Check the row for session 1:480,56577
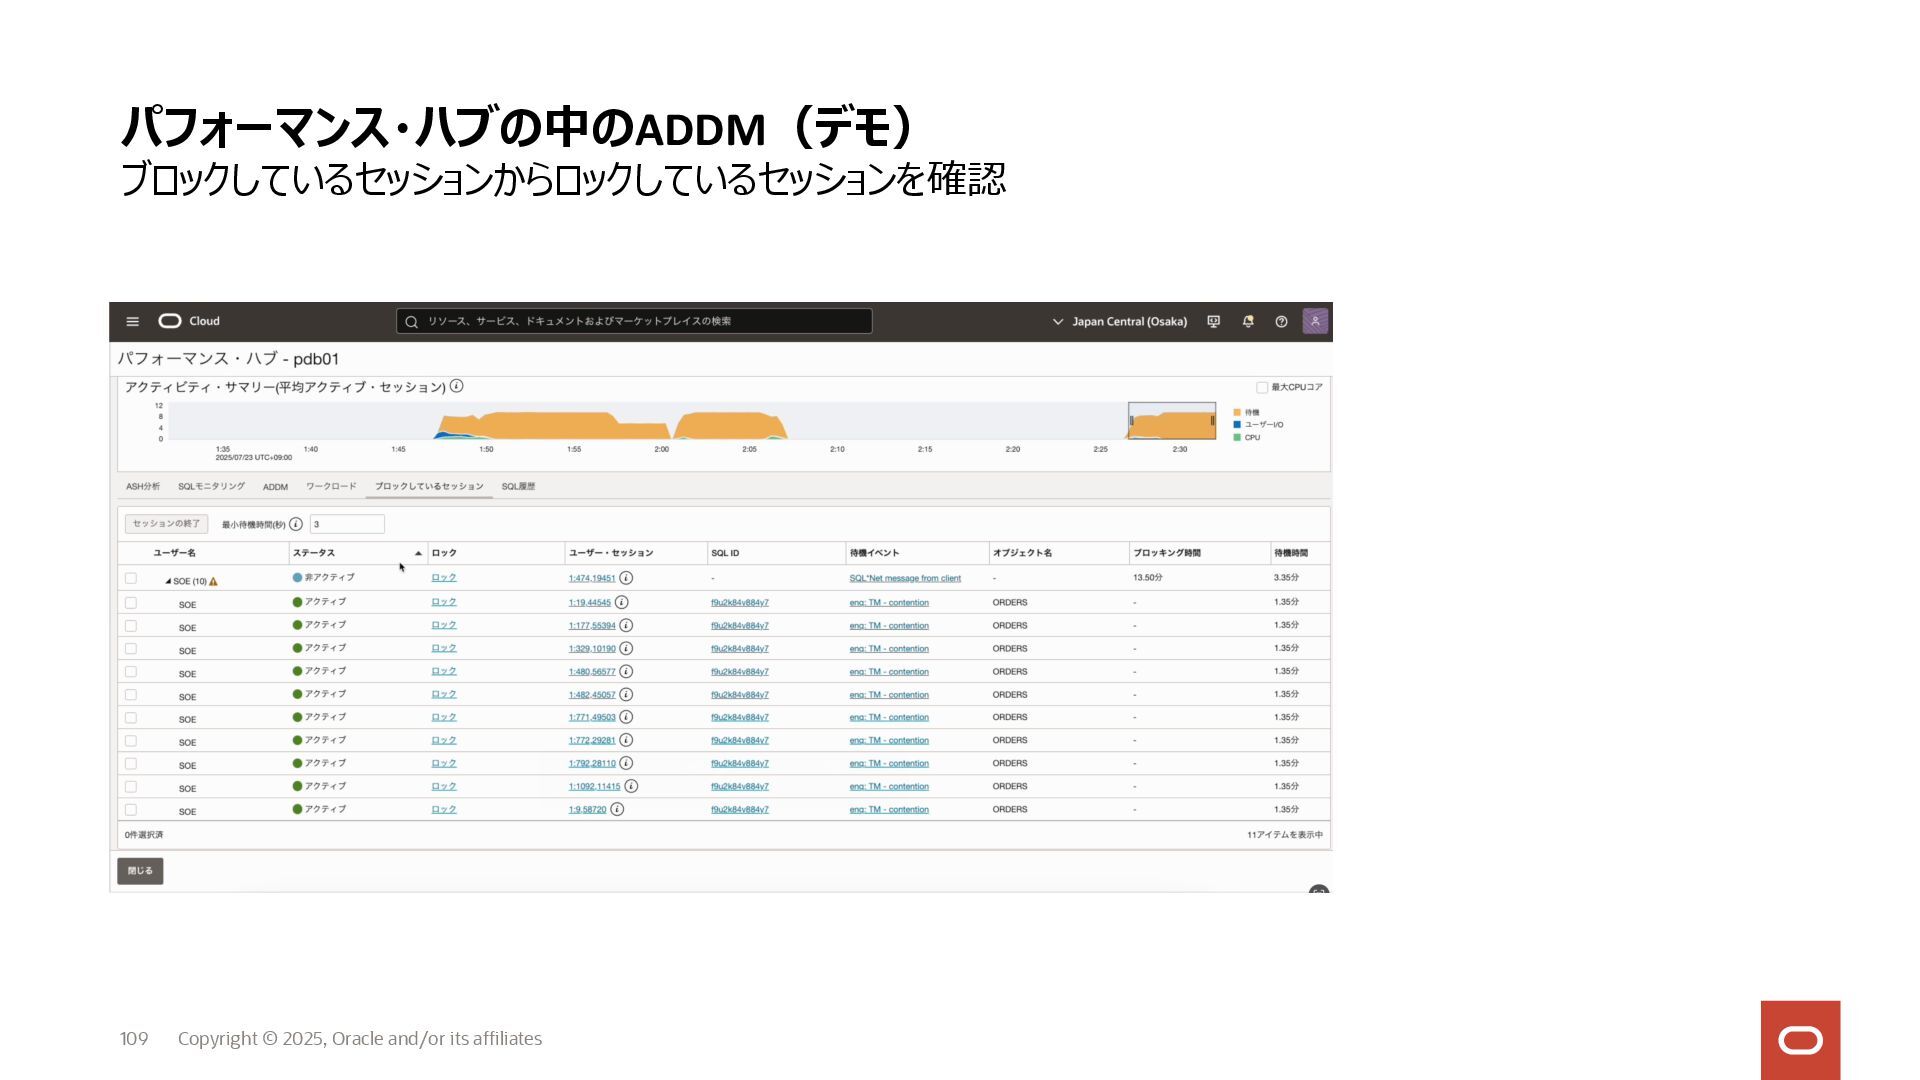This screenshot has height=1080, width=1920. 131,672
